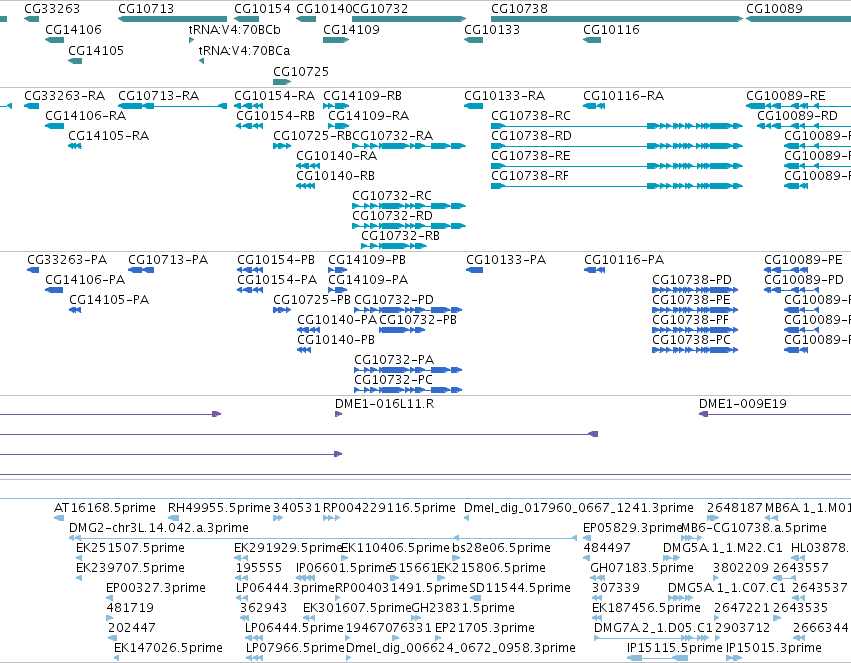Click the CG10738 gene label
Image resolution: width=851 pixels, height=663 pixels.
519,9
